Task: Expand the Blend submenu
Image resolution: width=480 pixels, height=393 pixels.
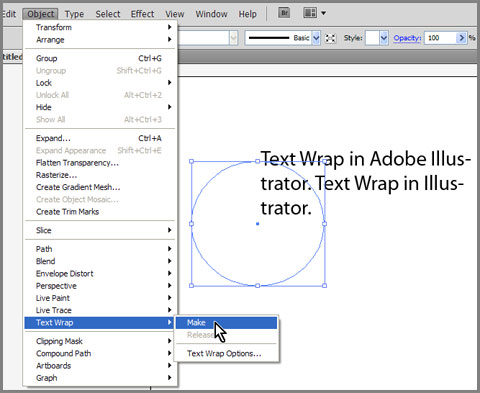Action: [x=100, y=261]
